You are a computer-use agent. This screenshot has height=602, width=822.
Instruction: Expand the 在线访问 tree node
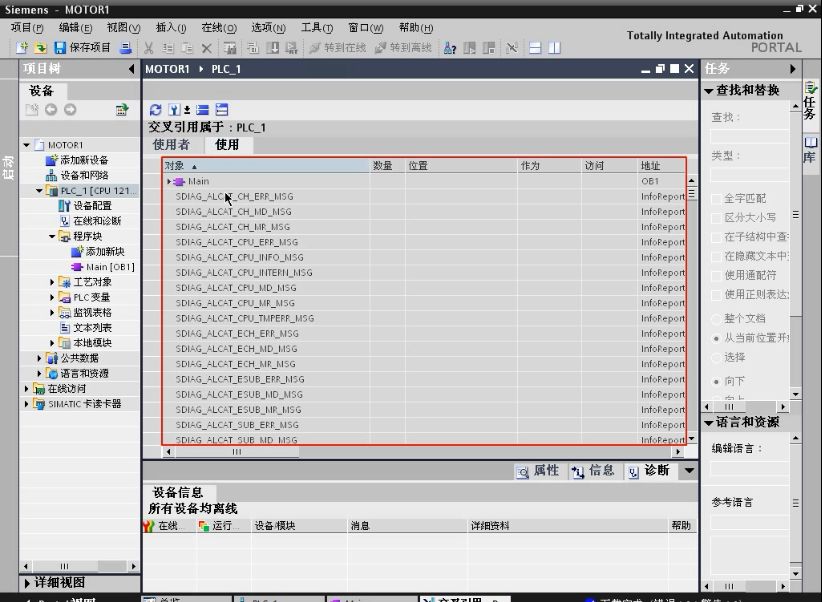[27, 389]
